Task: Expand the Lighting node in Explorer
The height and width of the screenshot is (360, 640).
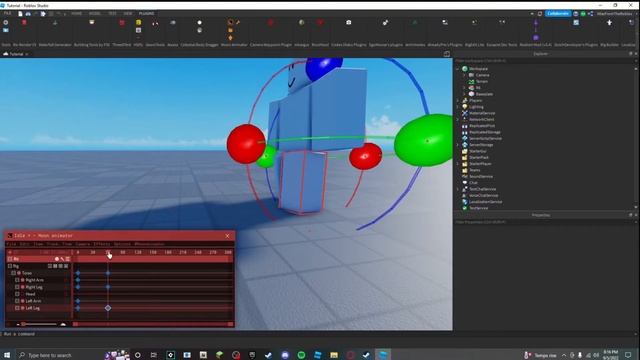Action: [458, 107]
